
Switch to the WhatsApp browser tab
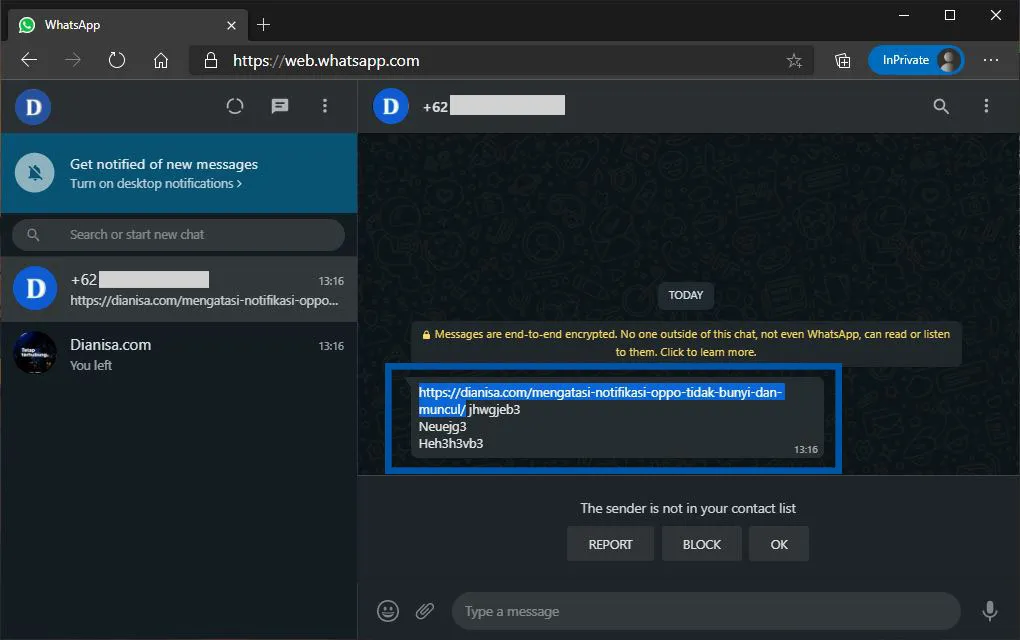click(120, 24)
